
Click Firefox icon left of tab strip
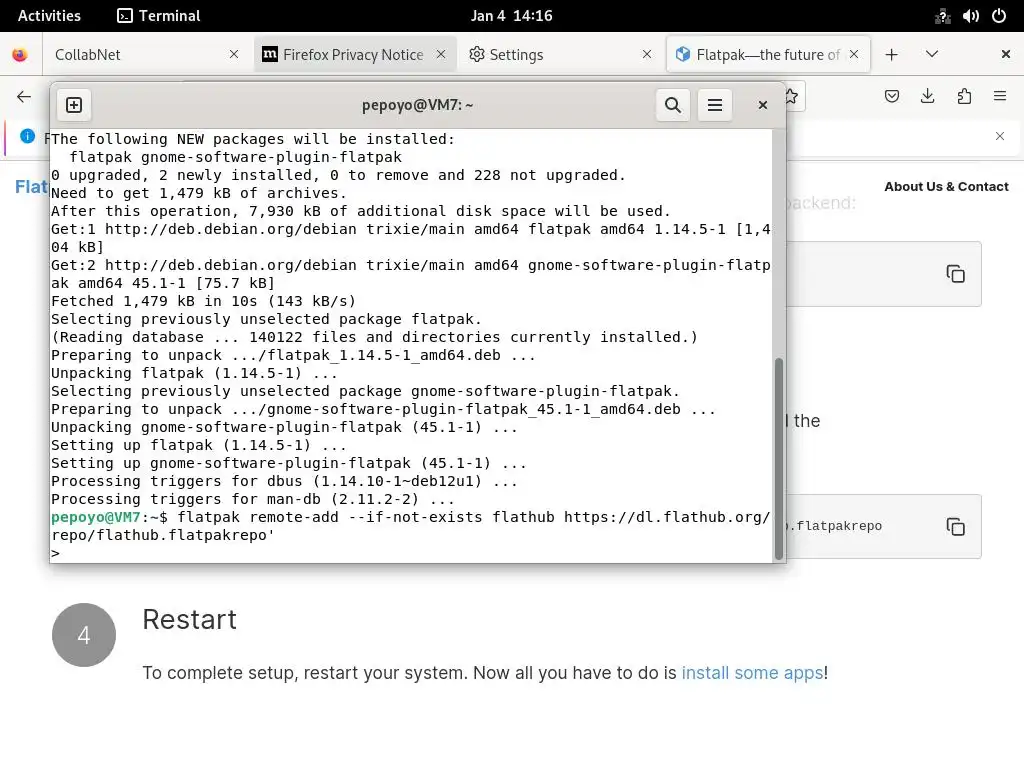tap(20, 54)
